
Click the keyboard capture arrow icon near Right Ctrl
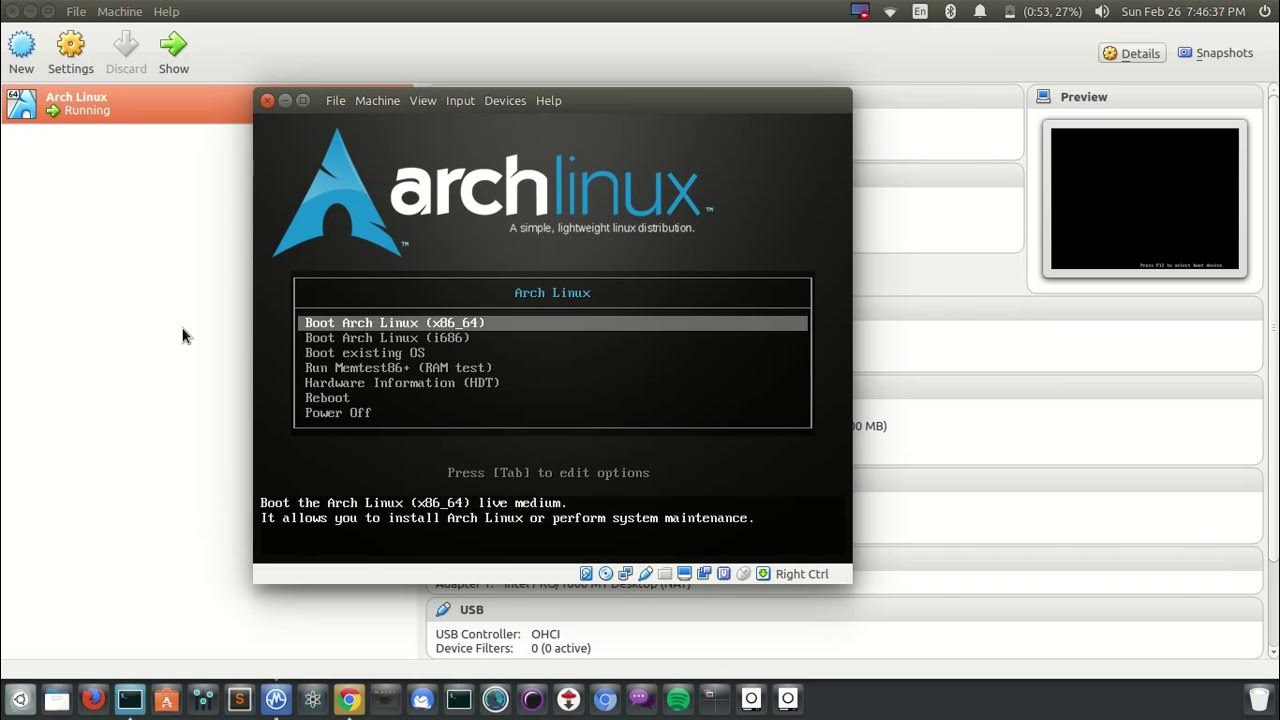tap(763, 574)
